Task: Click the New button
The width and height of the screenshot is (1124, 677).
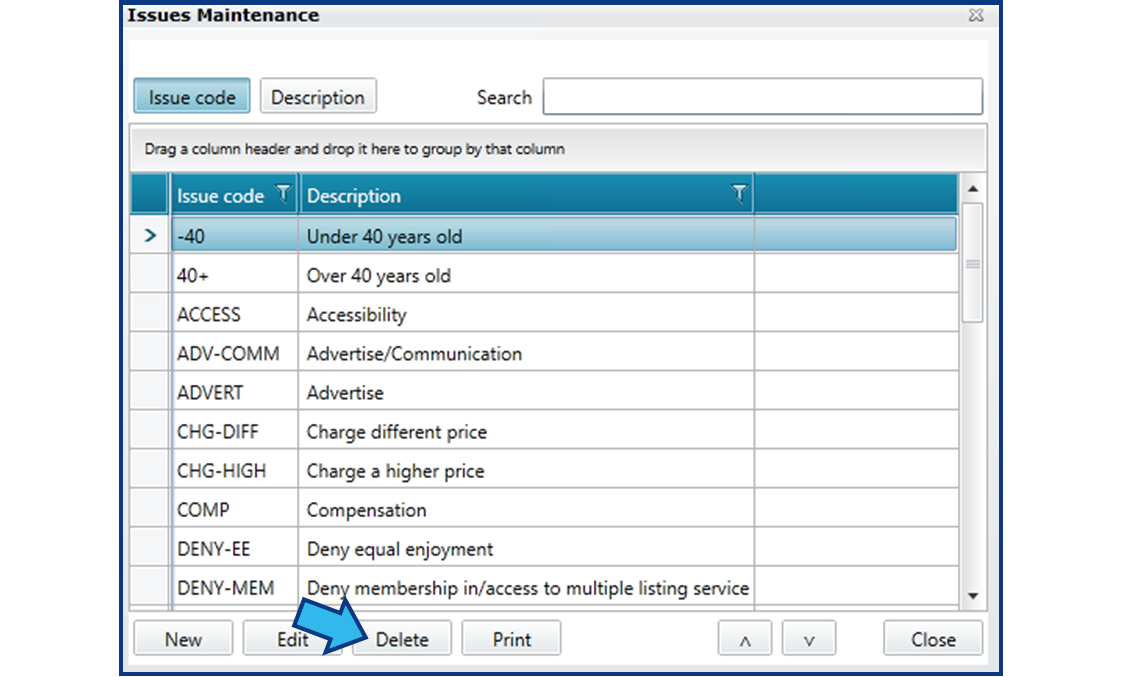Action: [x=183, y=638]
